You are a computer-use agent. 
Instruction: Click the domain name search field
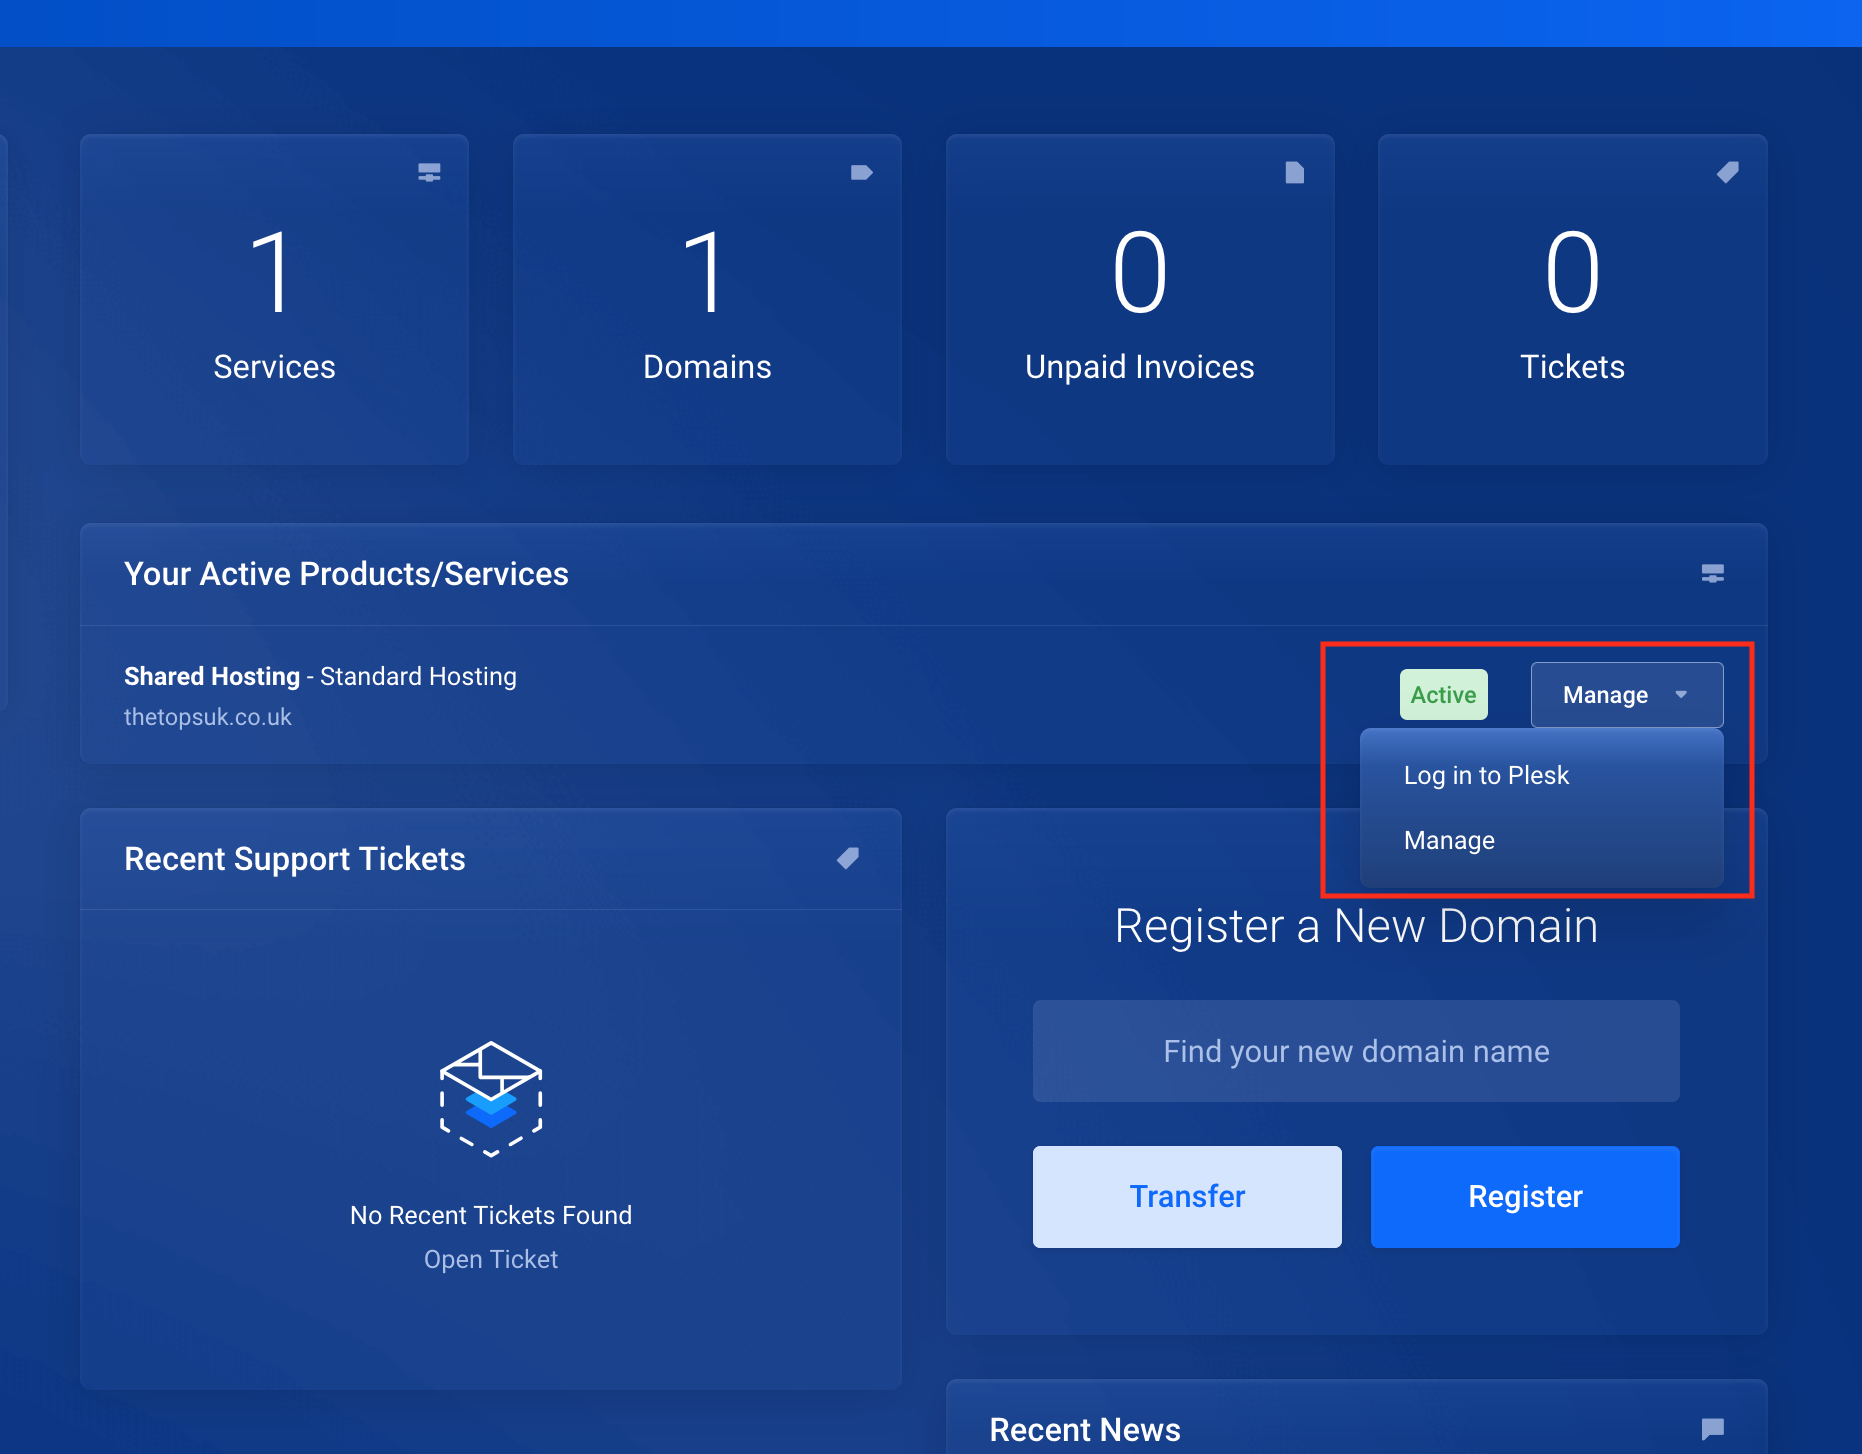point(1355,1051)
